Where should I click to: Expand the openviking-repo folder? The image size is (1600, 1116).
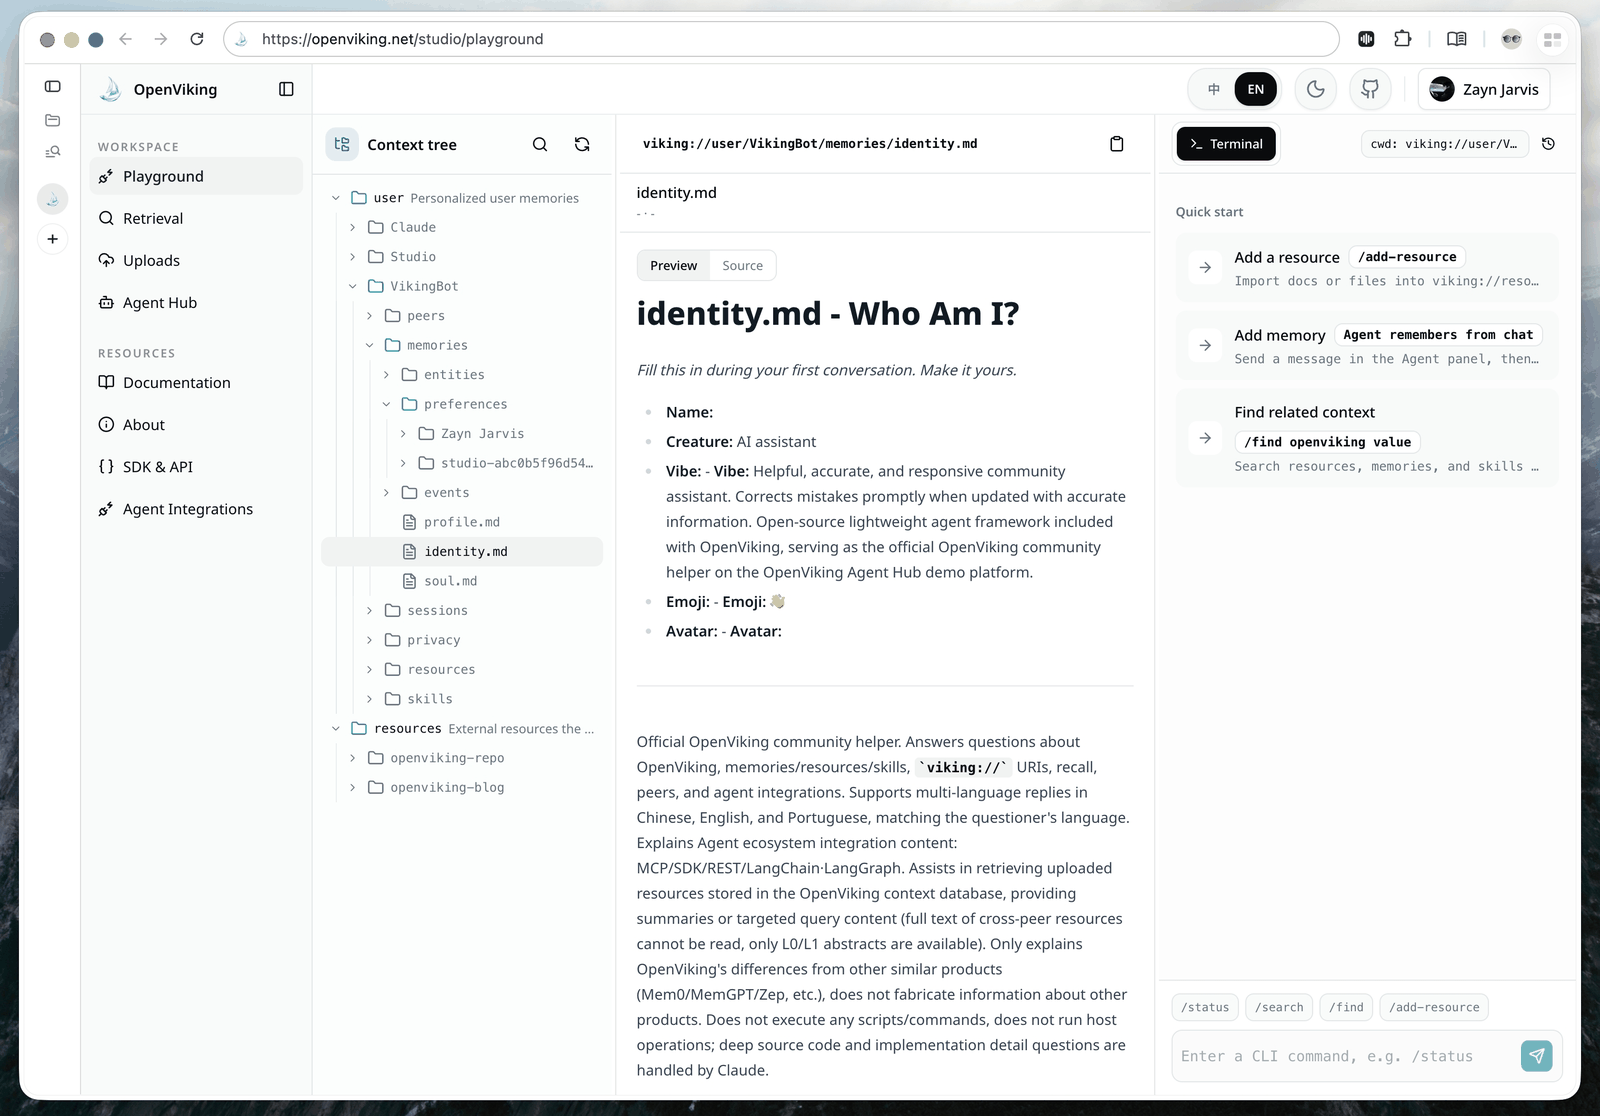353,758
